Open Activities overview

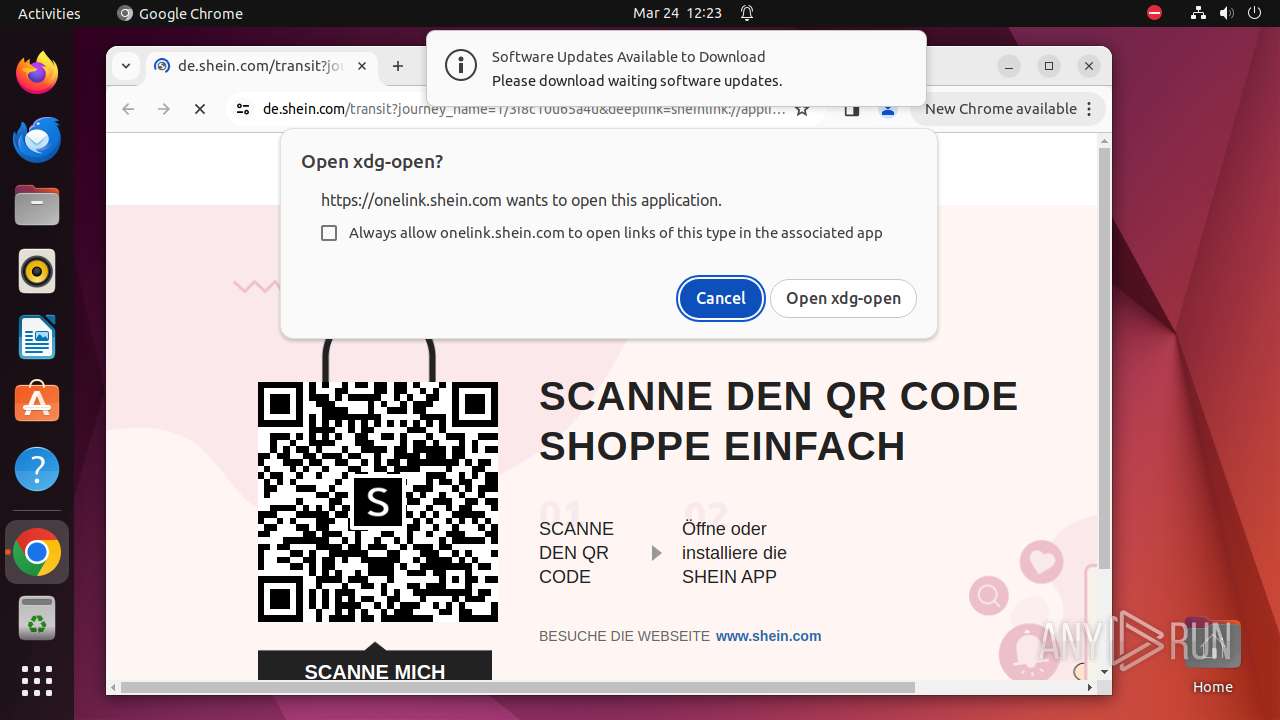pyautogui.click(x=49, y=13)
